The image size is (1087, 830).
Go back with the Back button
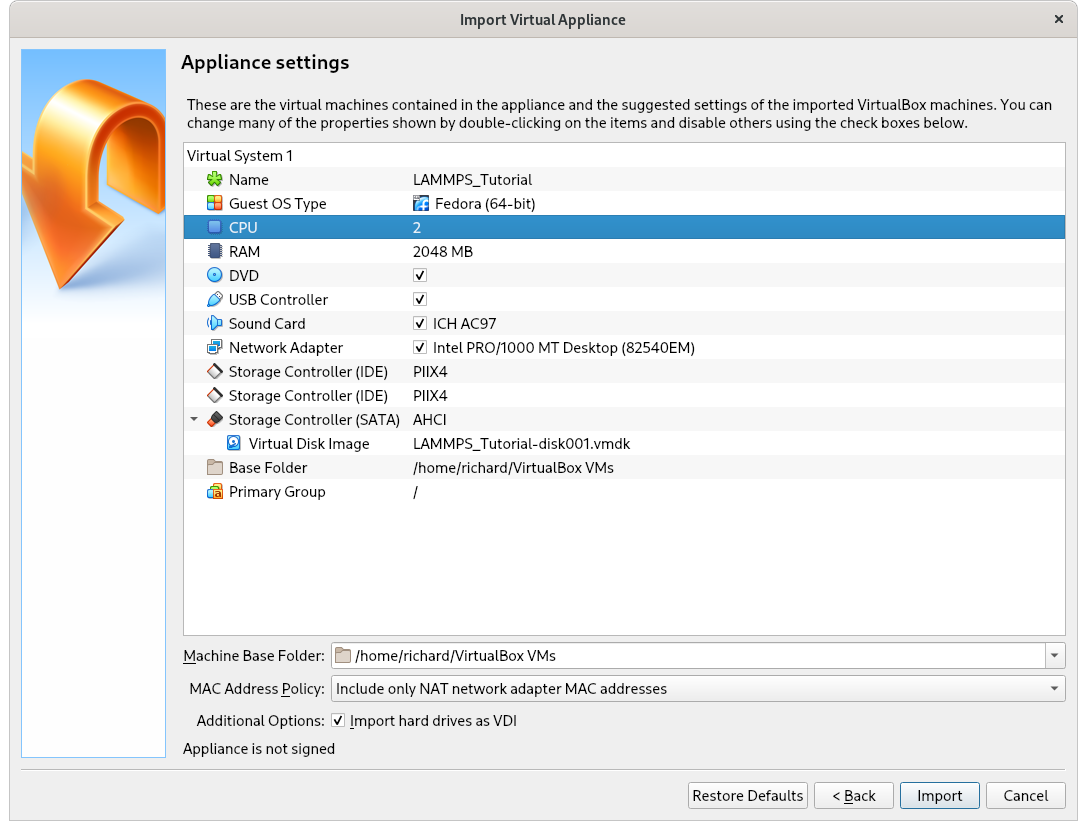tap(854, 795)
